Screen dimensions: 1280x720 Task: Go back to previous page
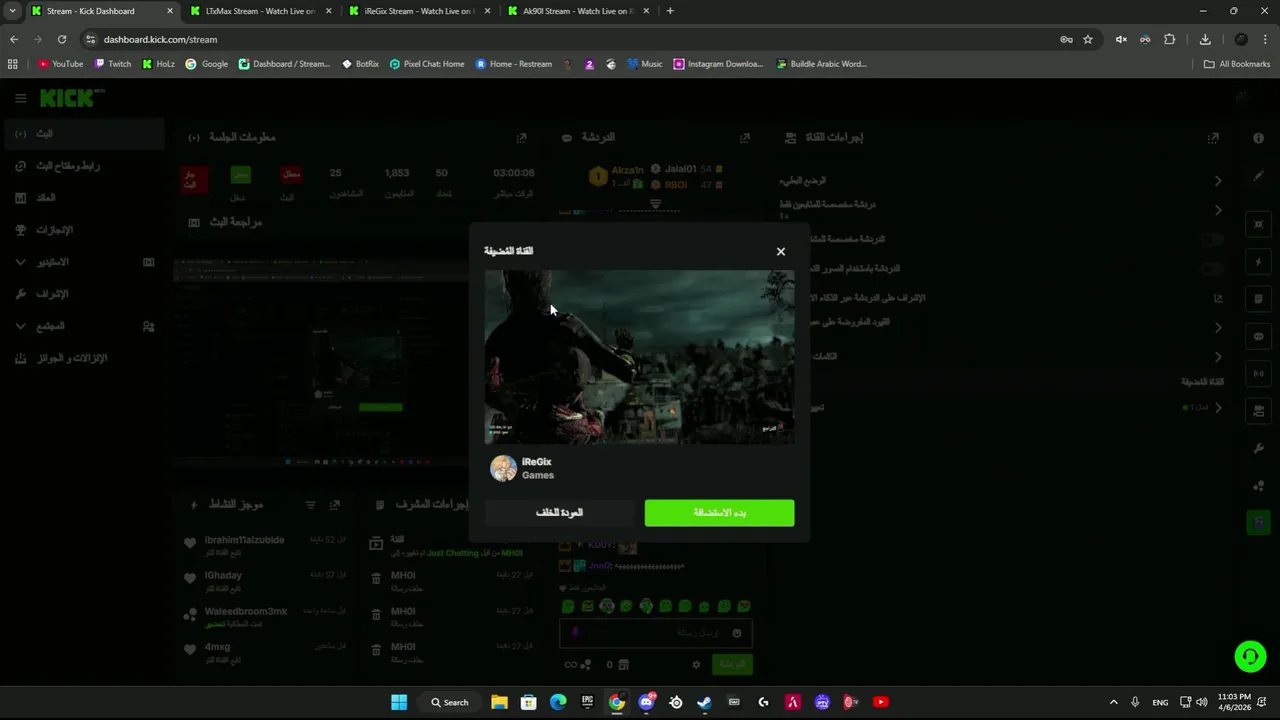pos(14,39)
